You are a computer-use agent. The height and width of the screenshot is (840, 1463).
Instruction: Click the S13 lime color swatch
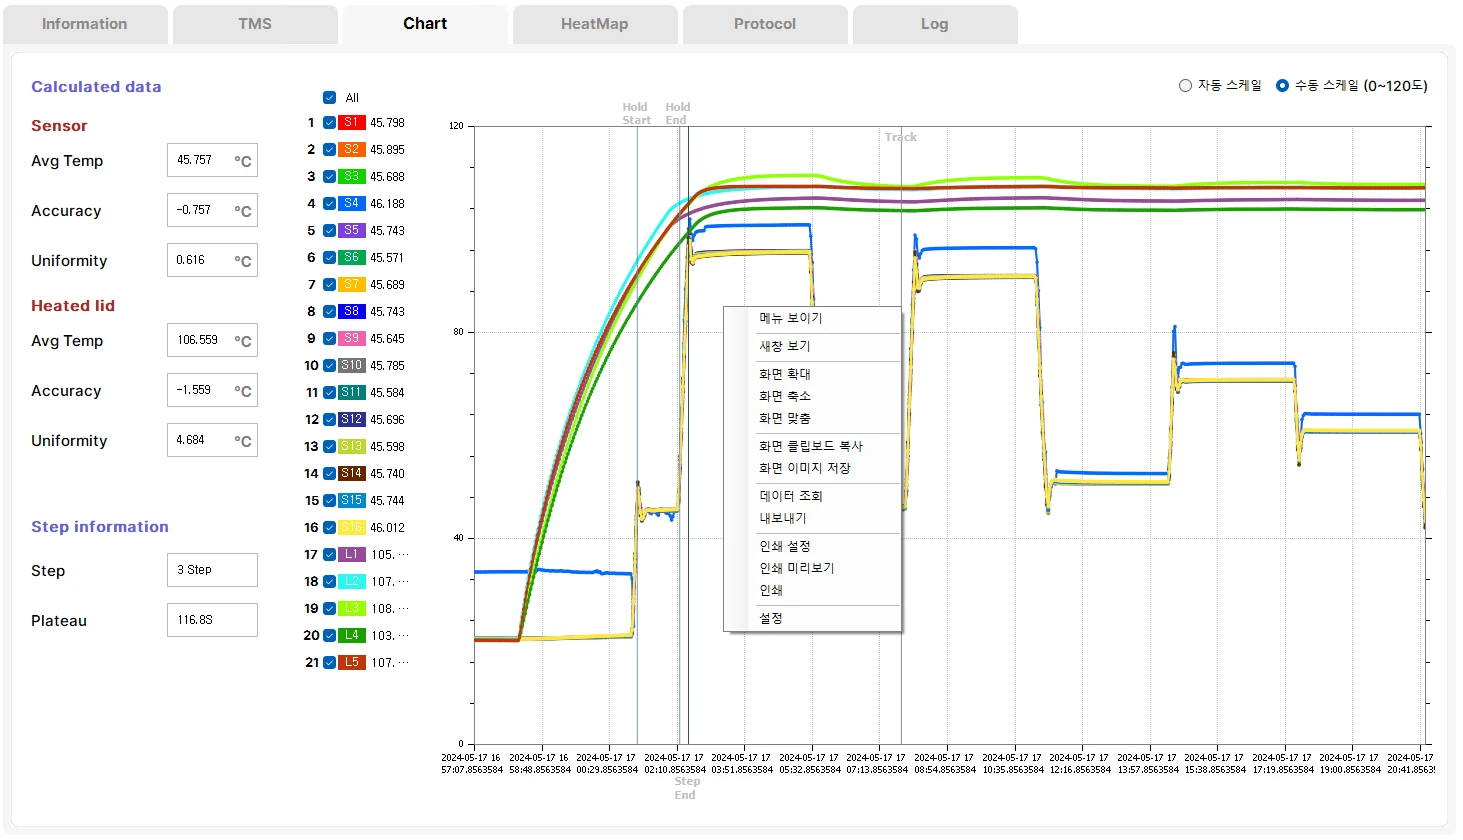point(352,447)
